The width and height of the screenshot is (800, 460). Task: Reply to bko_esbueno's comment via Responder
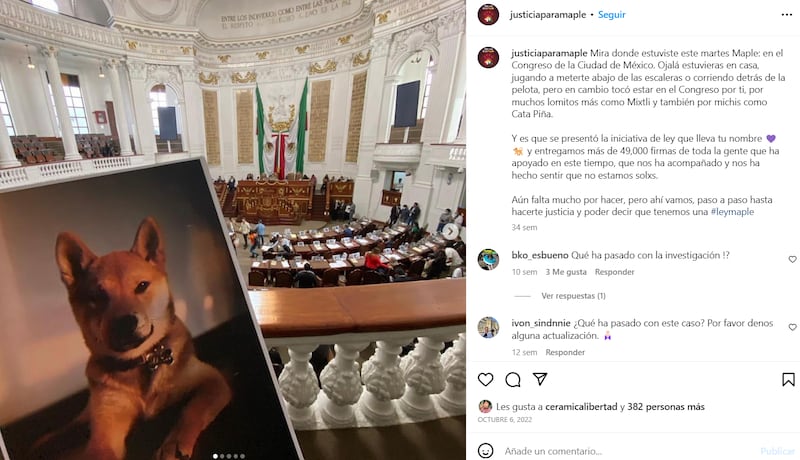click(614, 272)
